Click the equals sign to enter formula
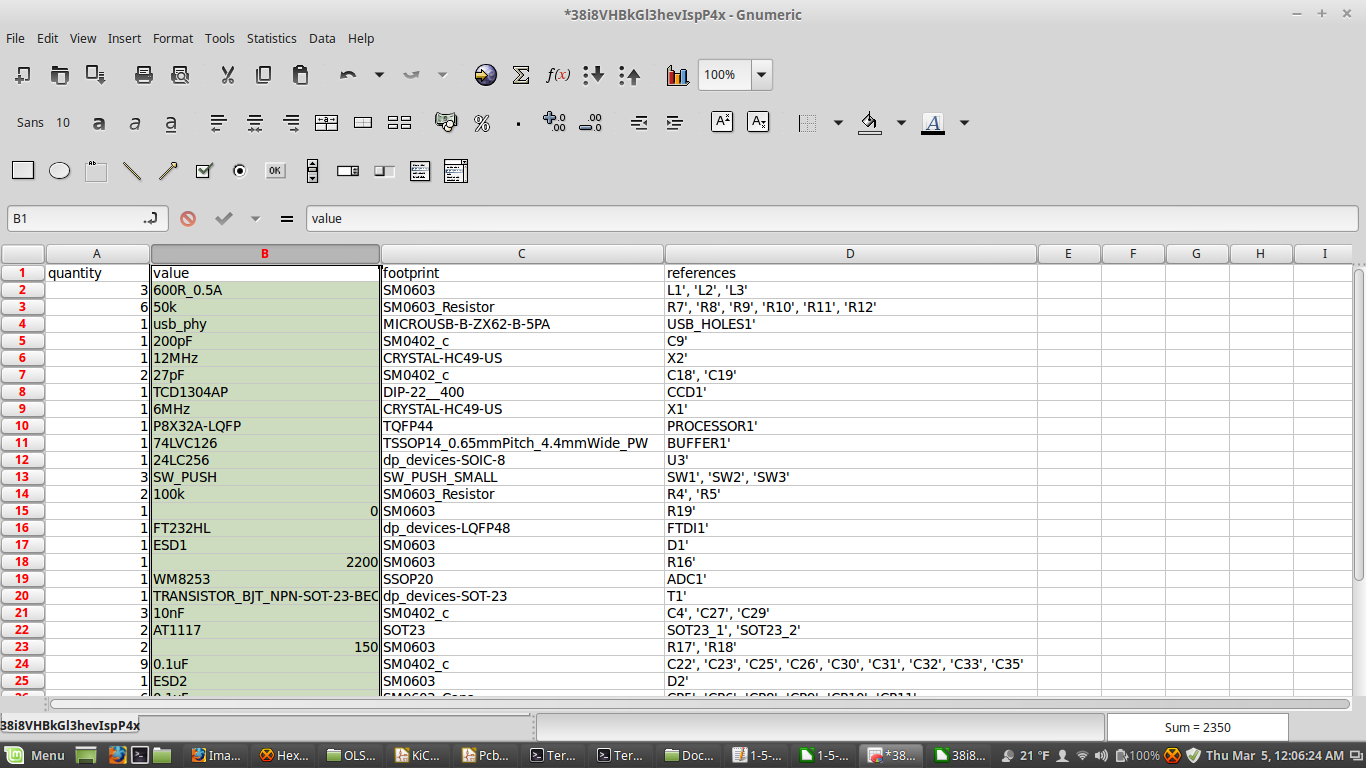 point(287,218)
